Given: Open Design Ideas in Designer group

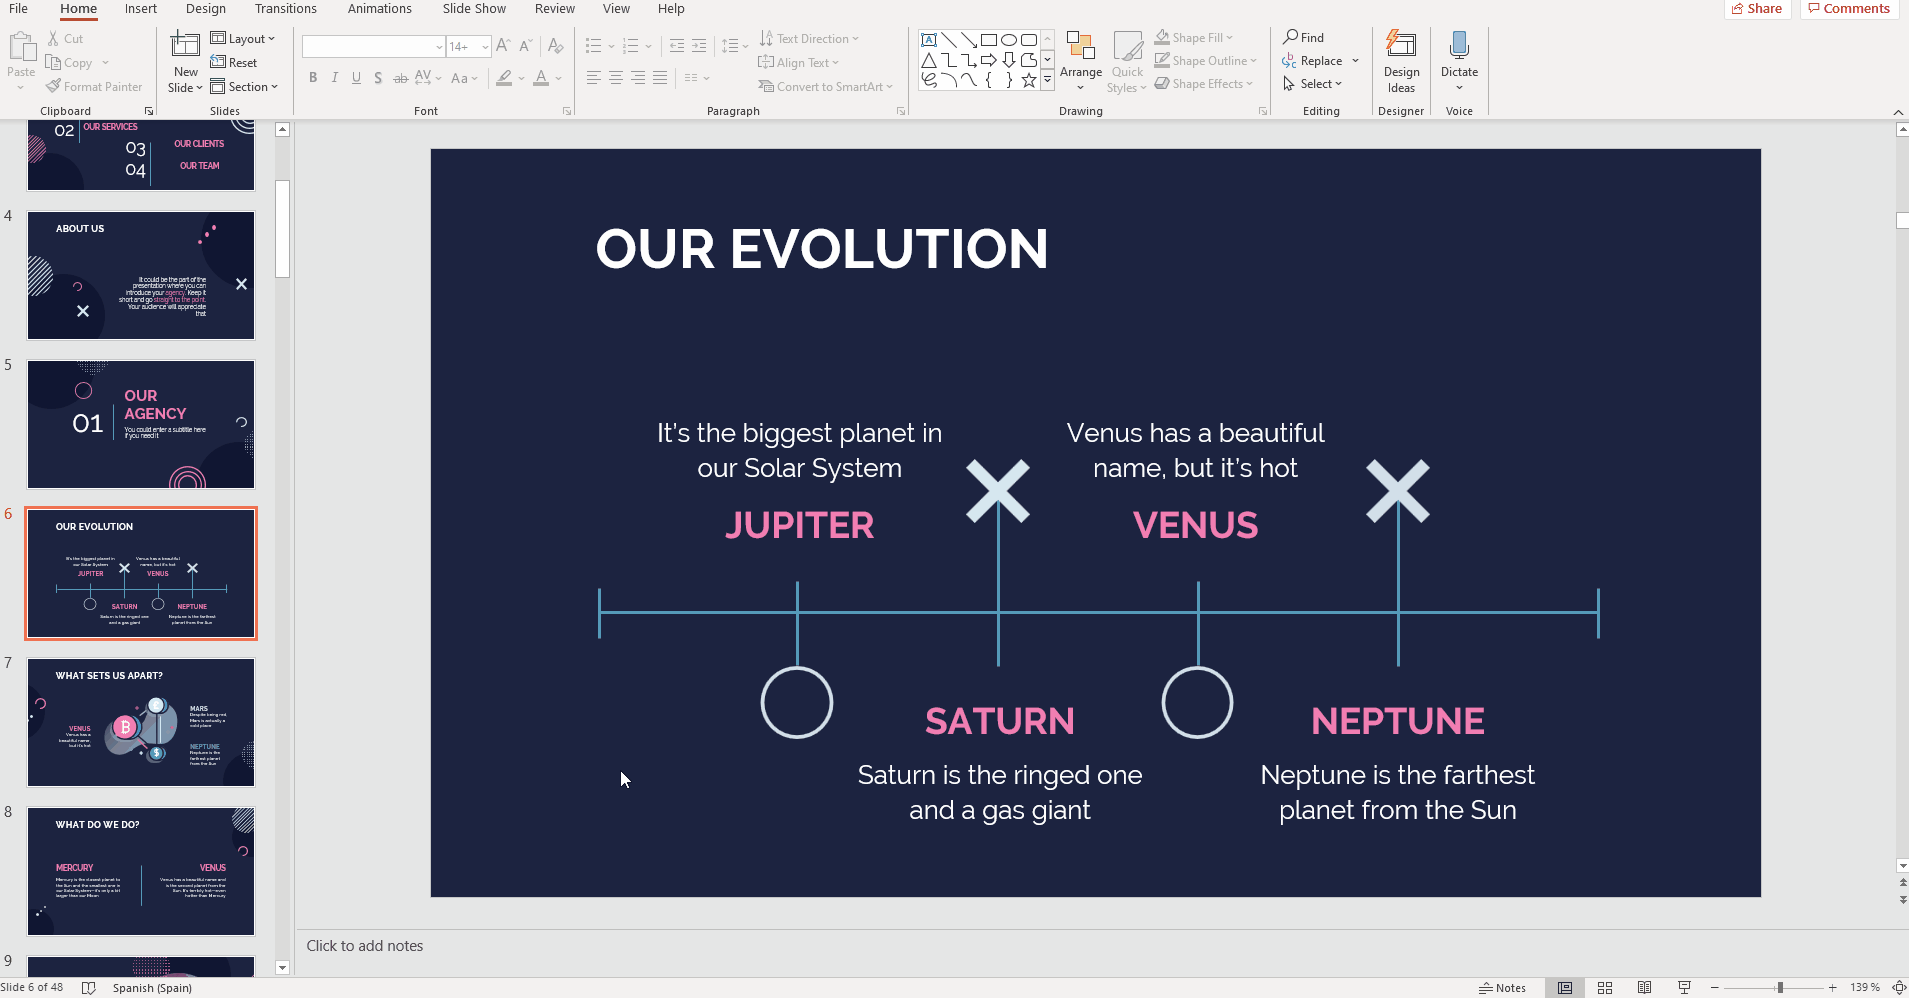Looking at the screenshot, I should tap(1401, 62).
